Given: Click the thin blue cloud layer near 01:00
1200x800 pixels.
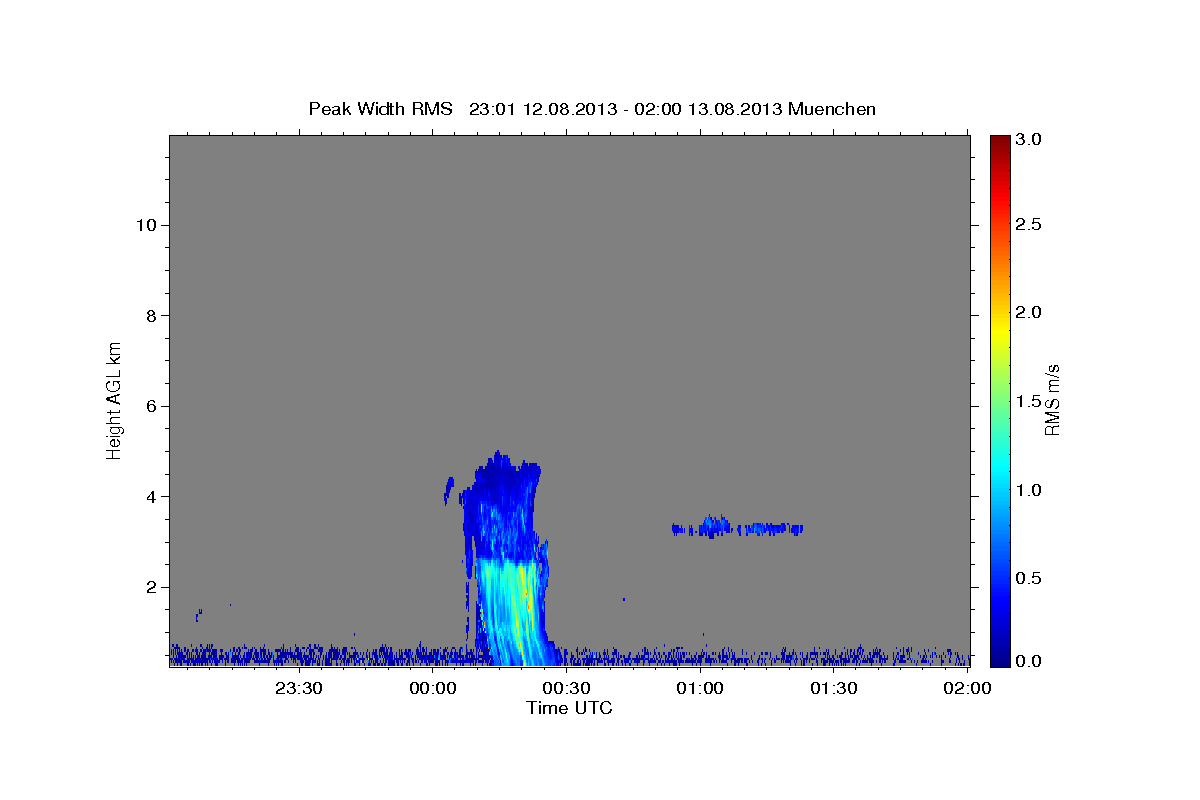Looking at the screenshot, I should [737, 527].
